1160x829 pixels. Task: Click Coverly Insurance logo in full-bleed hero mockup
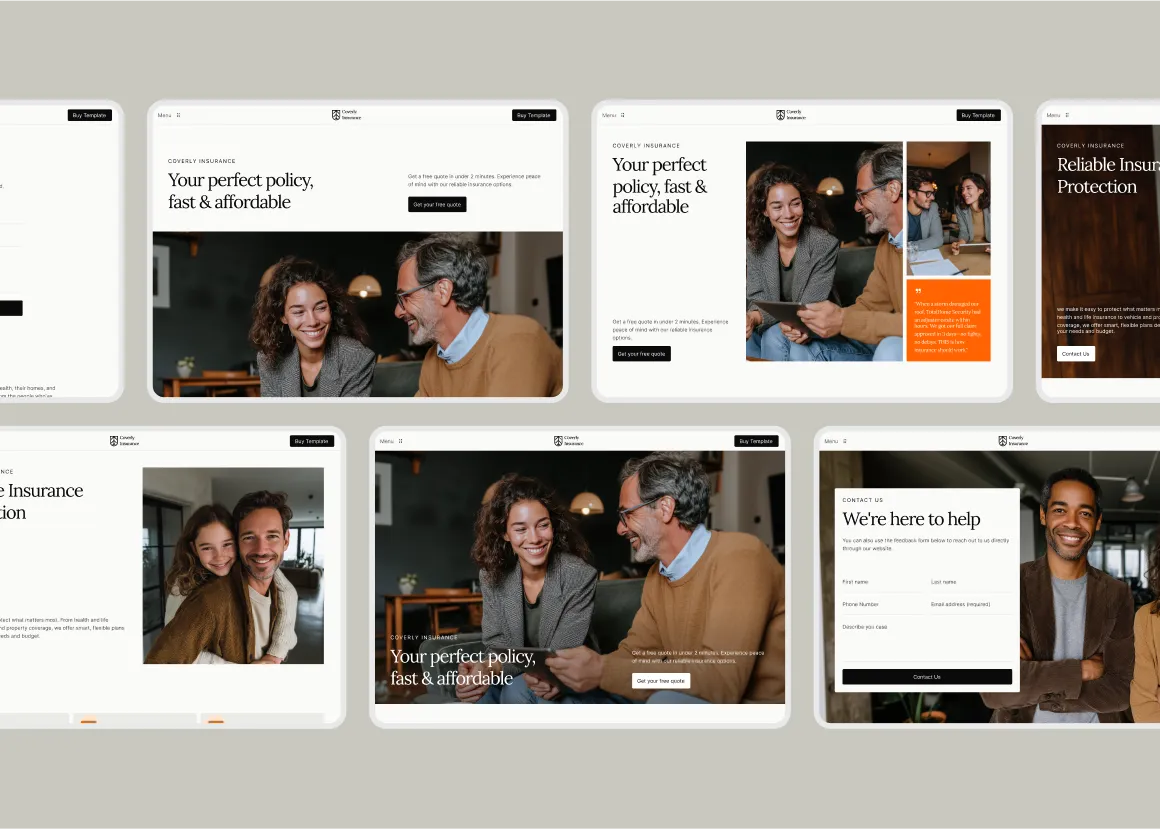(568, 441)
